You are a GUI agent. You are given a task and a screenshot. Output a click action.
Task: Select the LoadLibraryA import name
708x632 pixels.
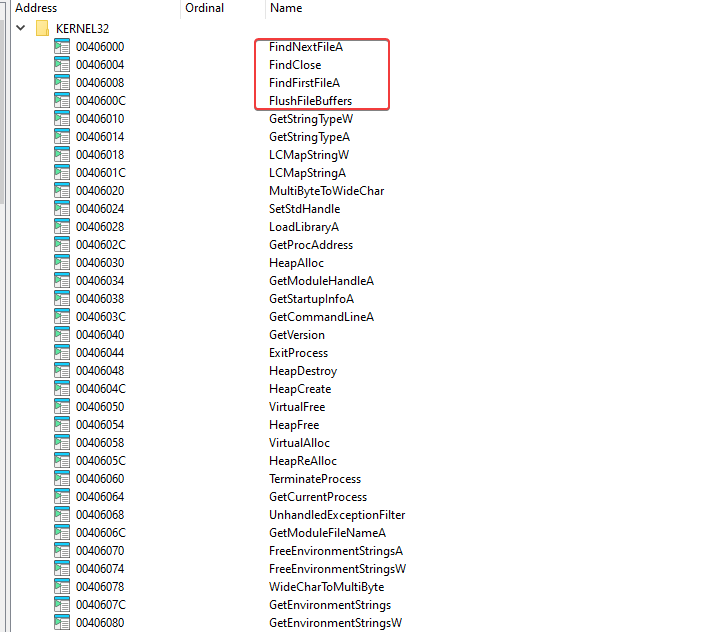[304, 227]
